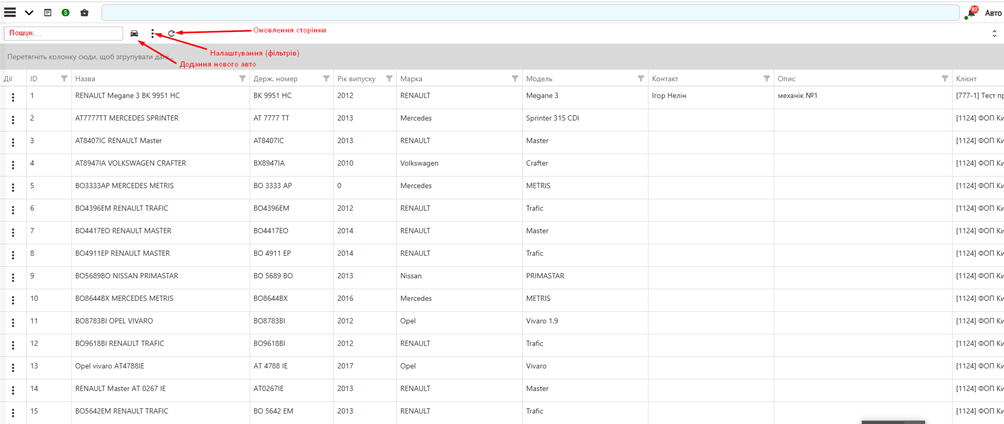1004x424 pixels.
Task: Select the "RENAULT Megane 3 BK 9951 HC" name cell
Action: (x=160, y=95)
